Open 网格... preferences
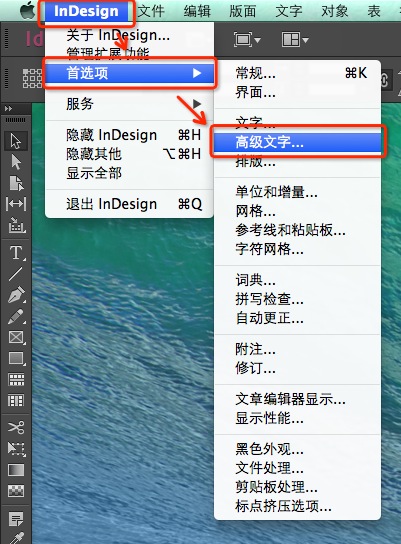The height and width of the screenshot is (544, 401). pyautogui.click(x=298, y=211)
